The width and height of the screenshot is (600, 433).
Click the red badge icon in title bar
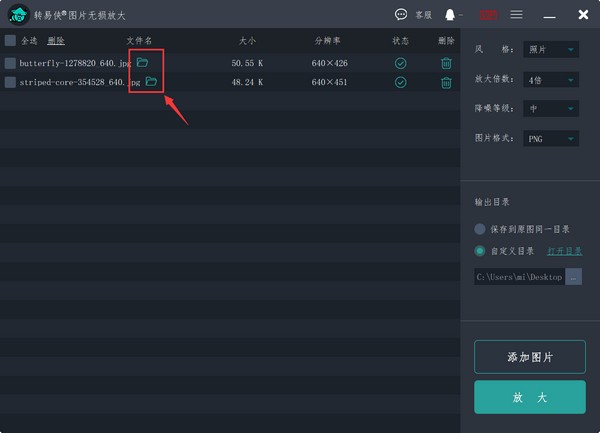(488, 15)
